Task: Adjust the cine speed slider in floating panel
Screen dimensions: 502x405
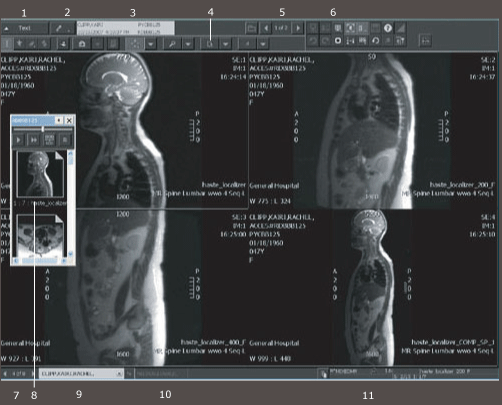Action: (x=43, y=129)
